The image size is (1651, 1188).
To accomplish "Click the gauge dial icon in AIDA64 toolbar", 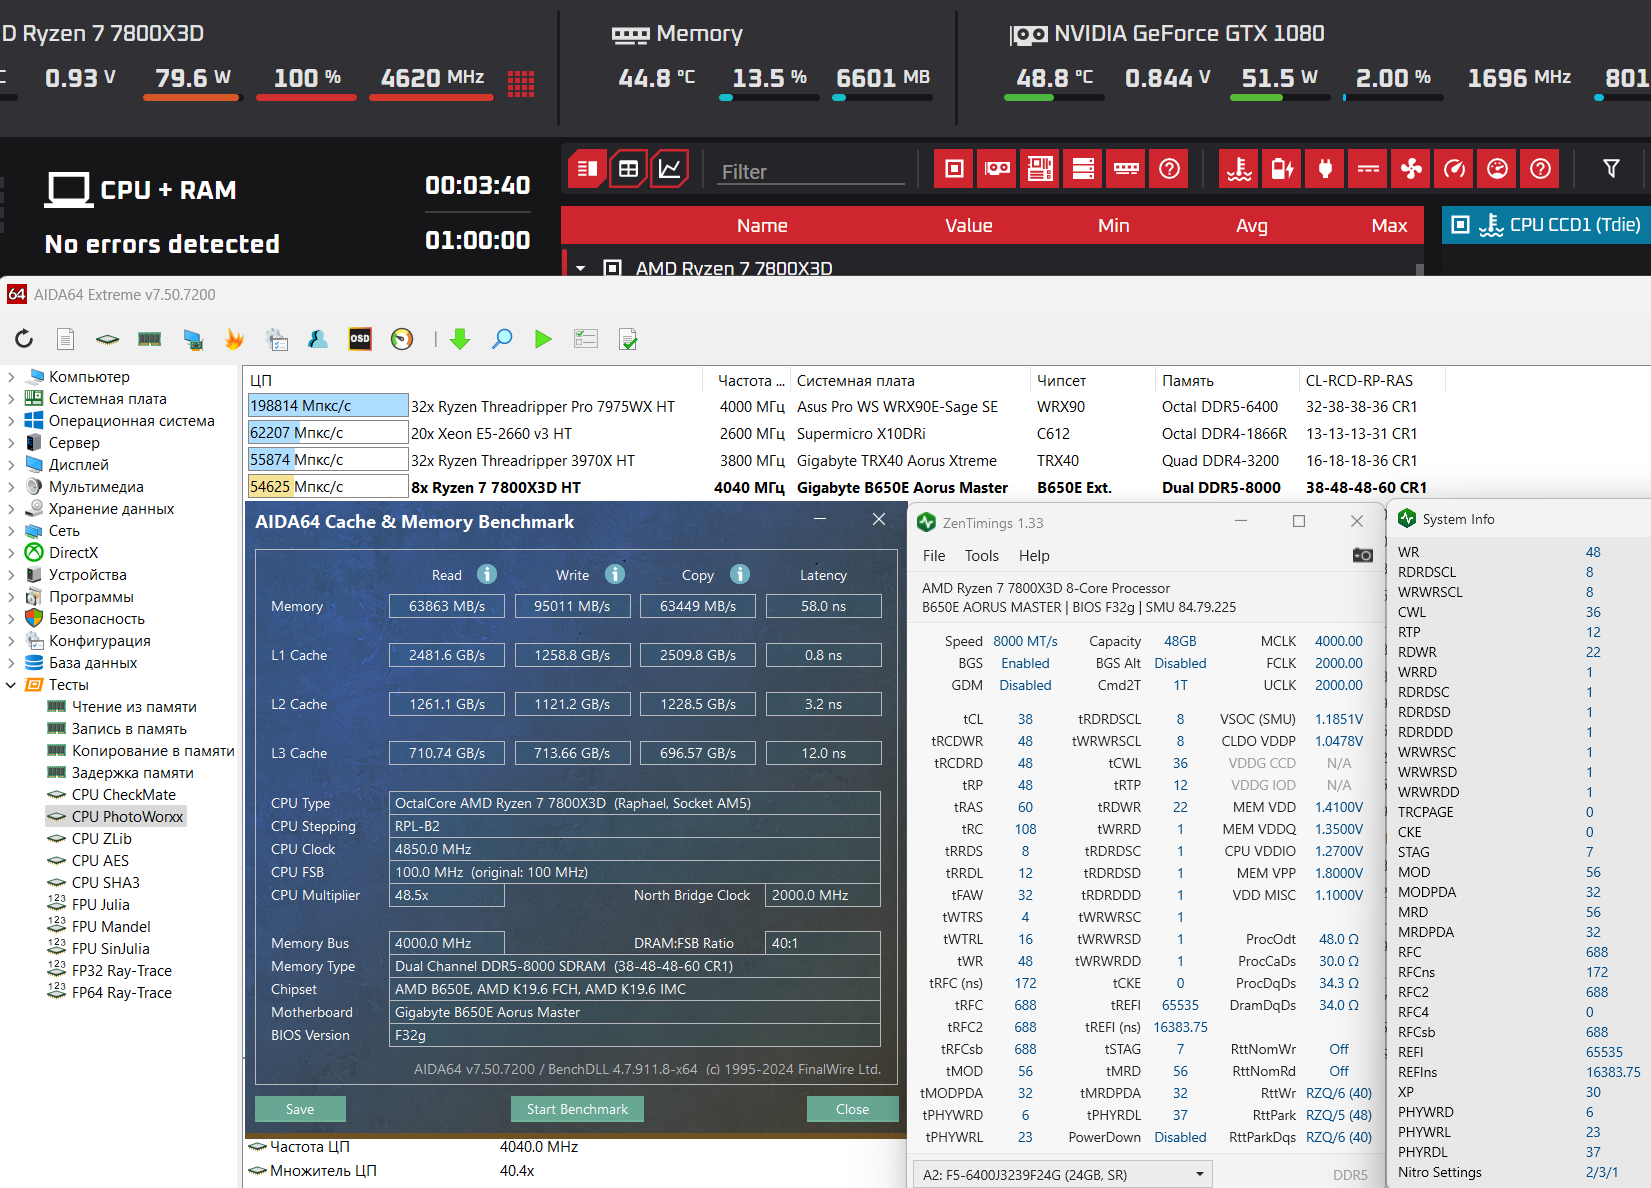I will 402,339.
